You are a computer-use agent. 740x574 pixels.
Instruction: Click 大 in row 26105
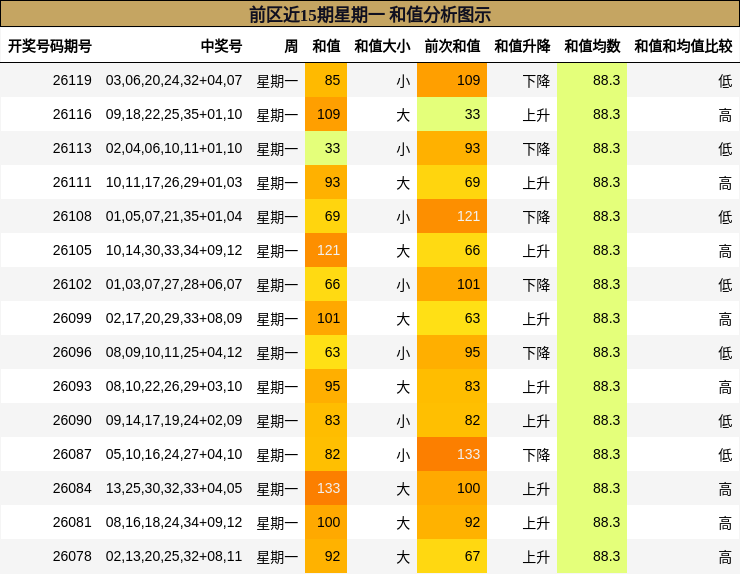(403, 251)
